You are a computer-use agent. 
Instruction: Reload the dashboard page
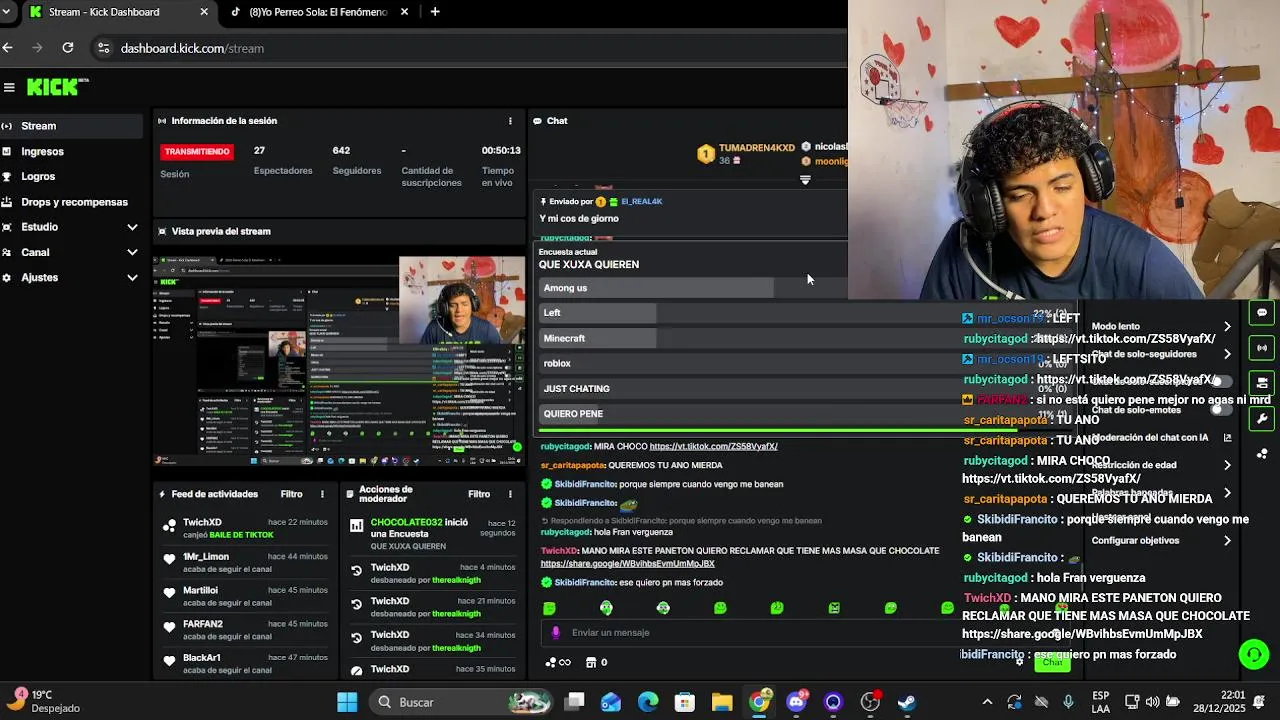[x=67, y=47]
